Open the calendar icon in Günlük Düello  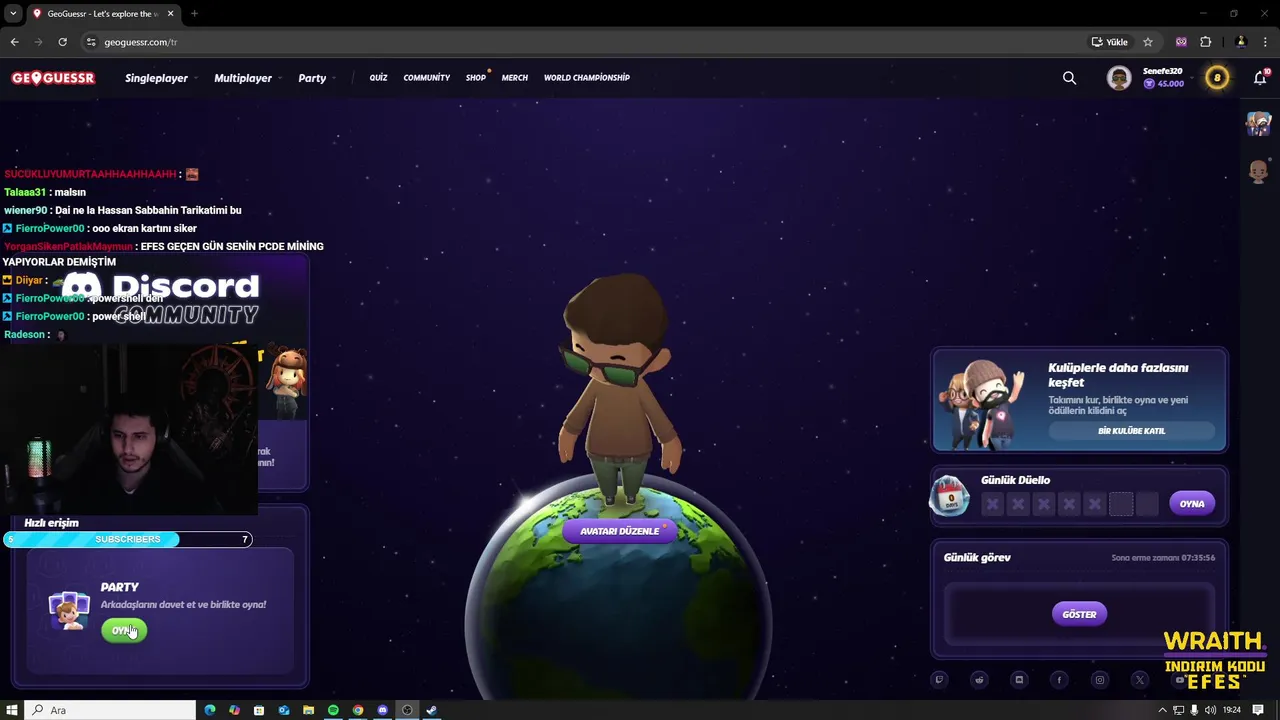(949, 496)
